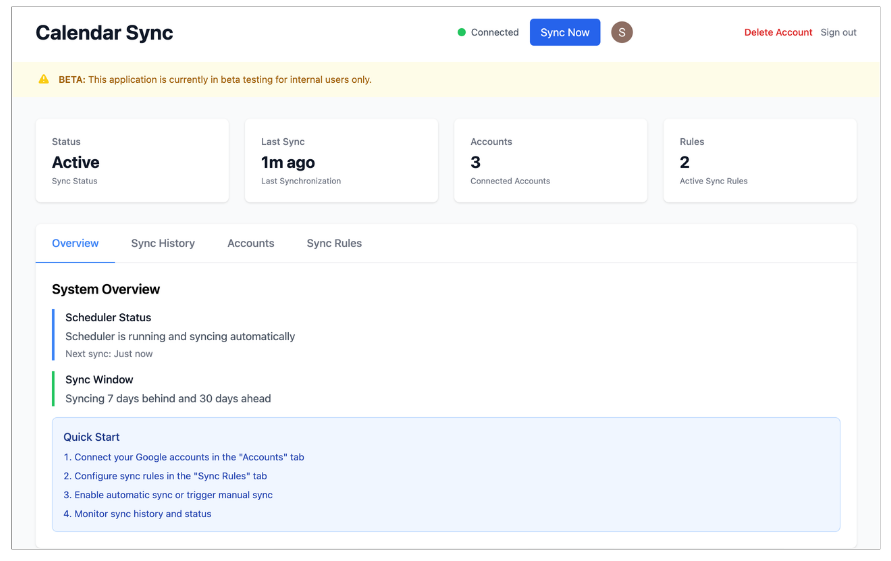The image size is (891, 561).
Task: Click the Active sync status card
Action: click(x=132, y=161)
